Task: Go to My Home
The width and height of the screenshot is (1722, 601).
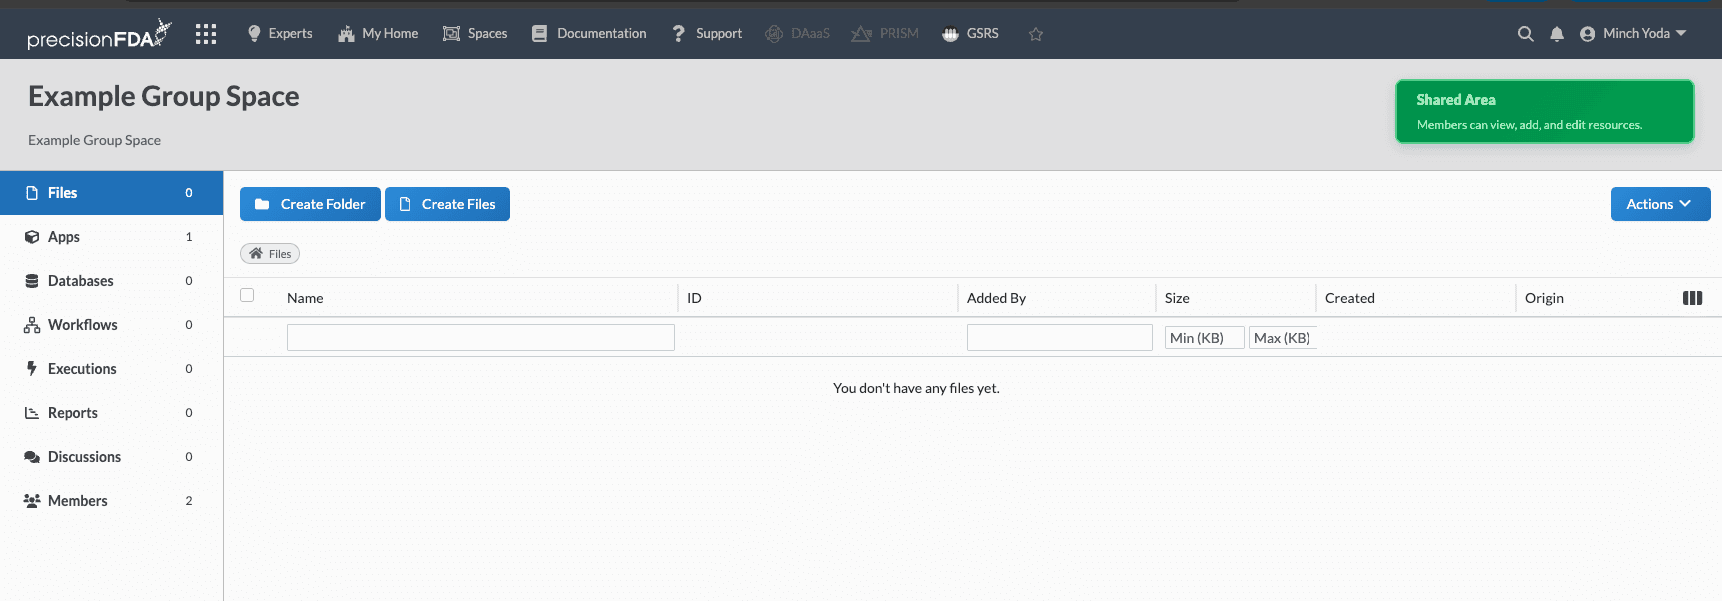Action: (x=378, y=34)
